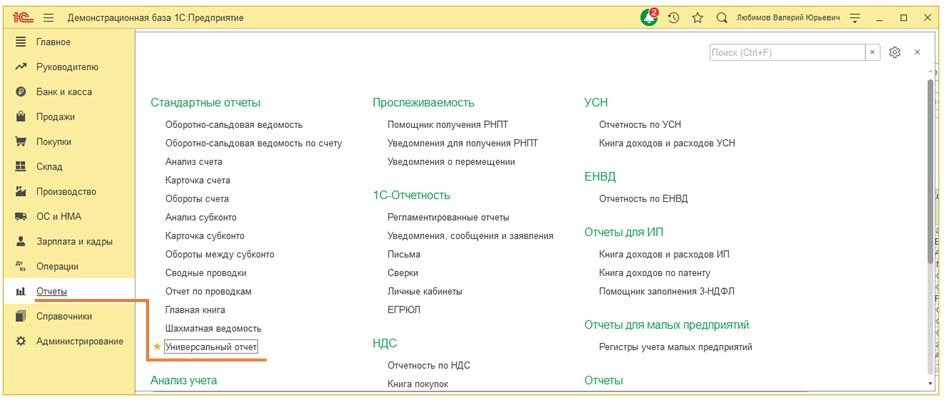The image size is (948, 404).
Task: Open Письма item
Action: click(404, 255)
